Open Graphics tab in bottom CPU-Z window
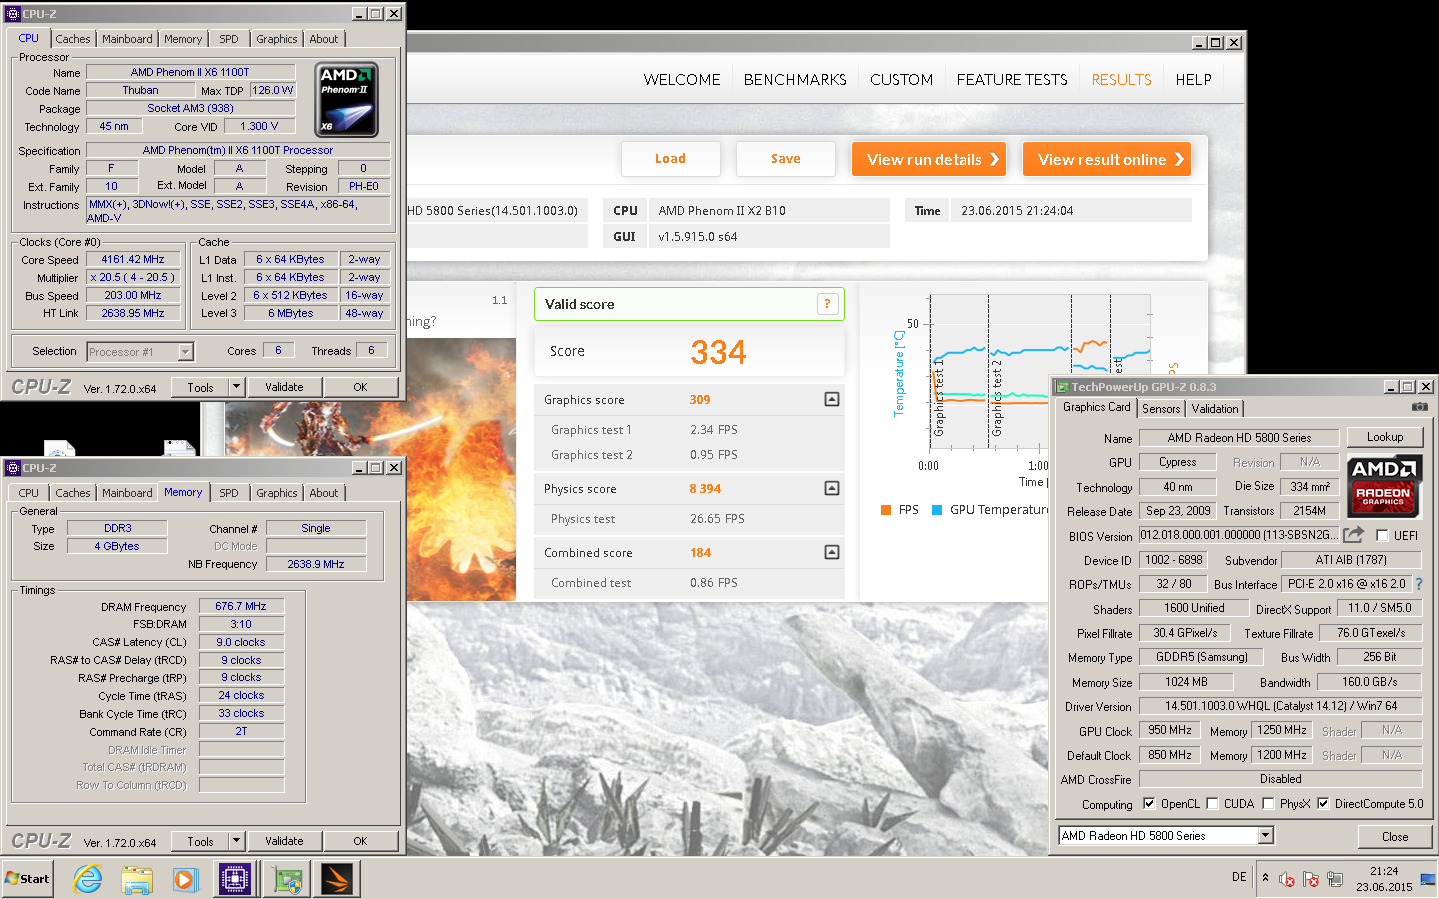This screenshot has height=899, width=1439. point(276,493)
